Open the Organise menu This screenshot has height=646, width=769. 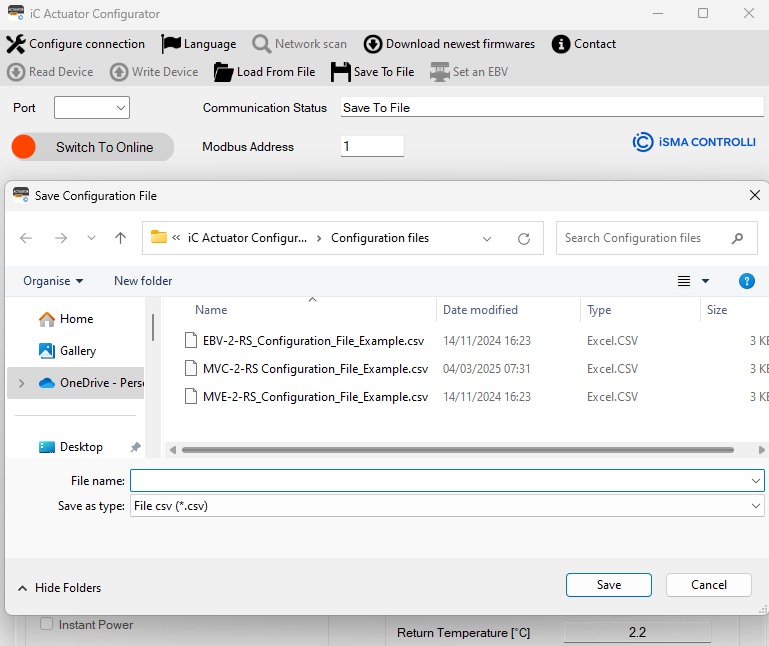53,281
